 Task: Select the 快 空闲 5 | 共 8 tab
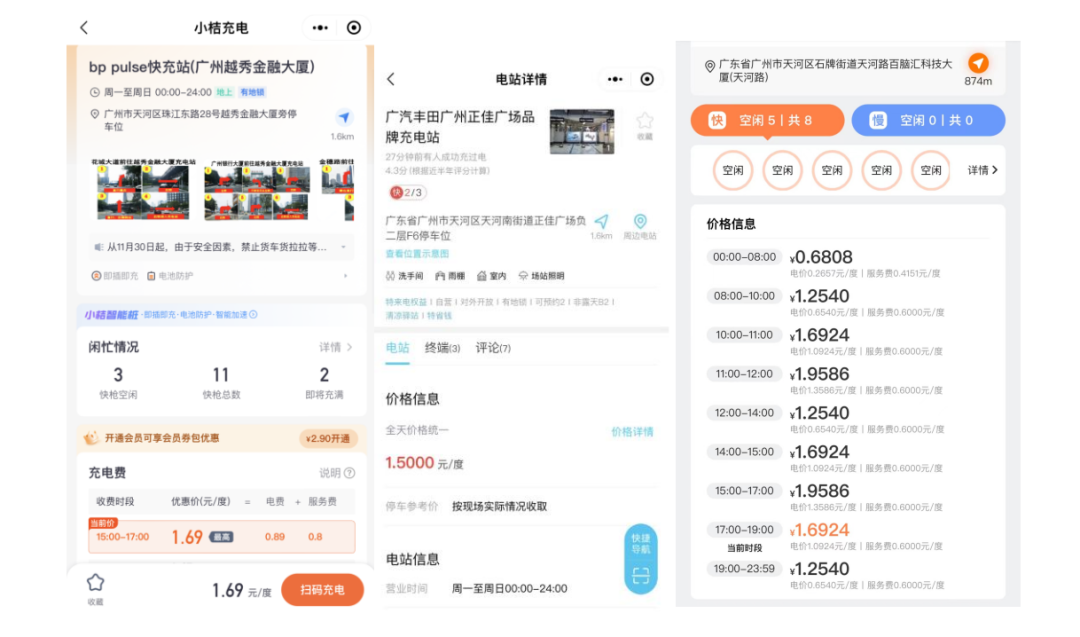(x=767, y=121)
